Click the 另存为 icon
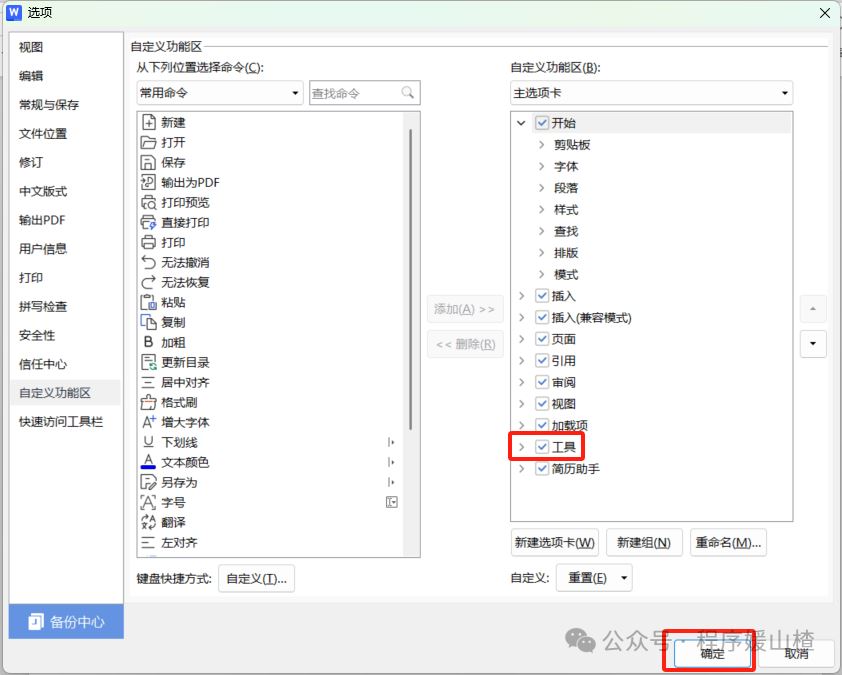 coord(148,482)
